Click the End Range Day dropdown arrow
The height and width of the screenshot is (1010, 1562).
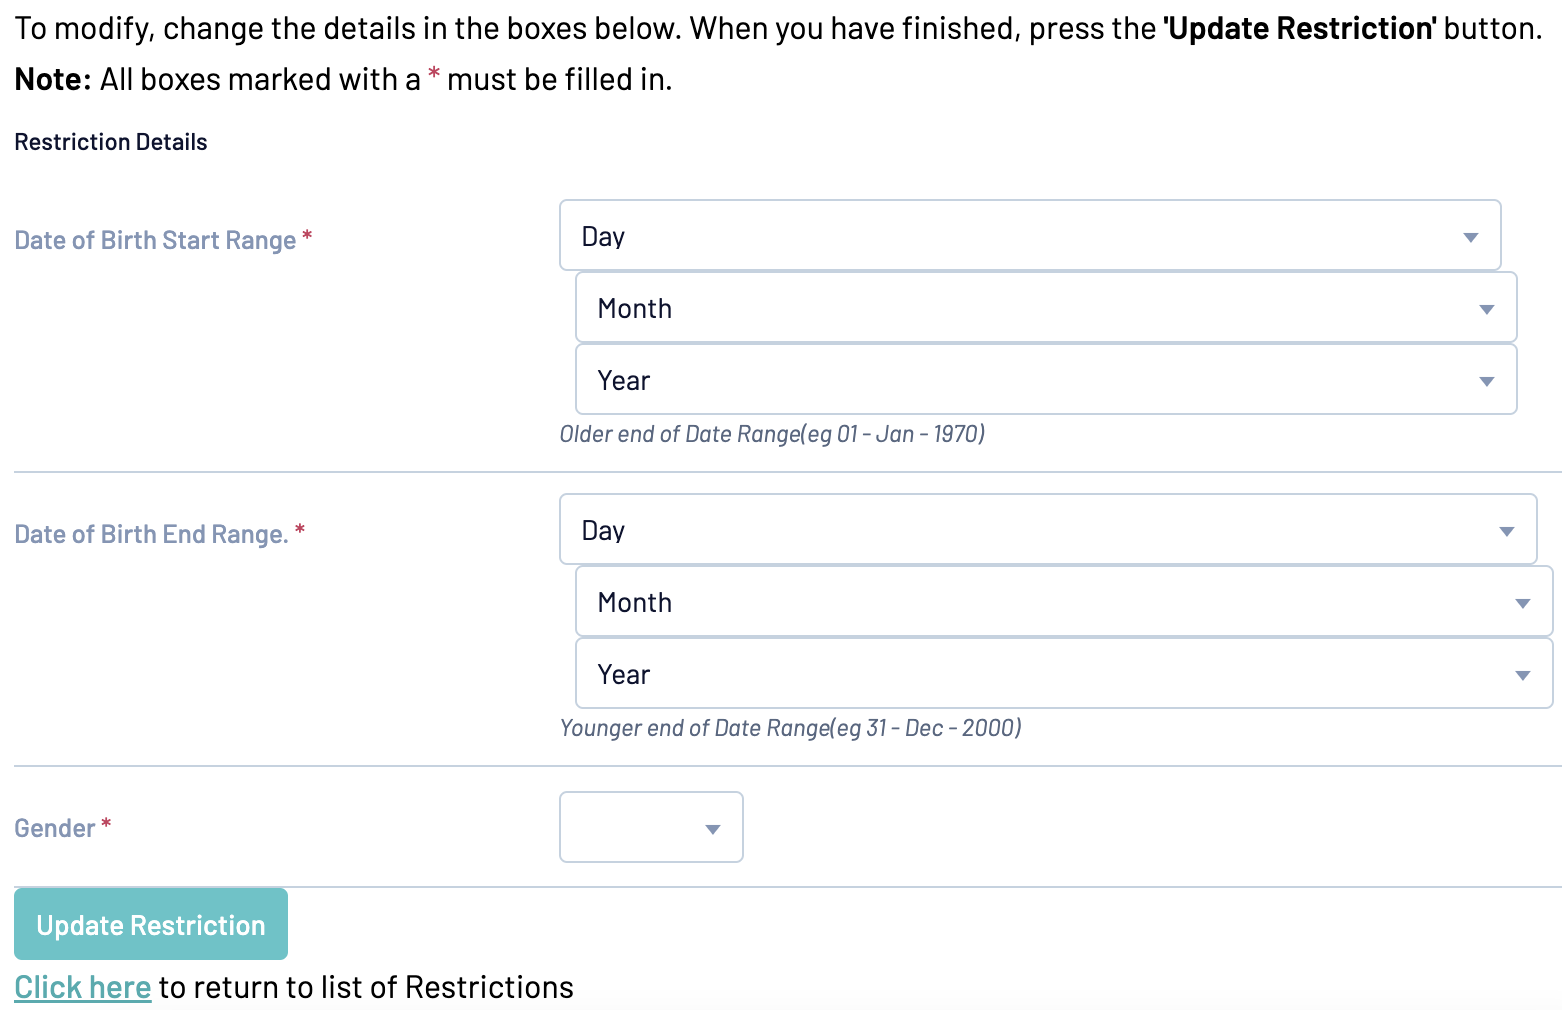point(1506,531)
